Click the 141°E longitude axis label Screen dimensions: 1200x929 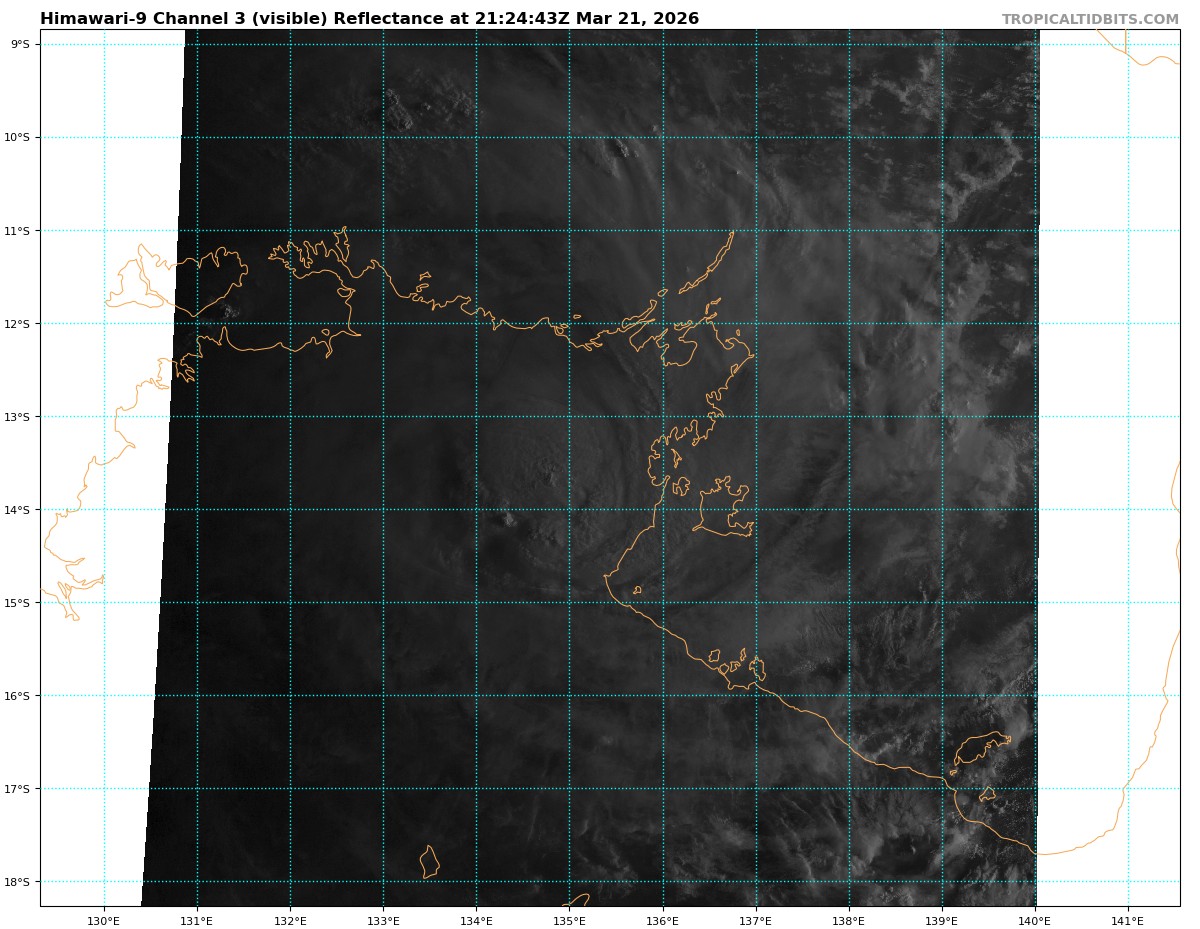[x=1127, y=918]
